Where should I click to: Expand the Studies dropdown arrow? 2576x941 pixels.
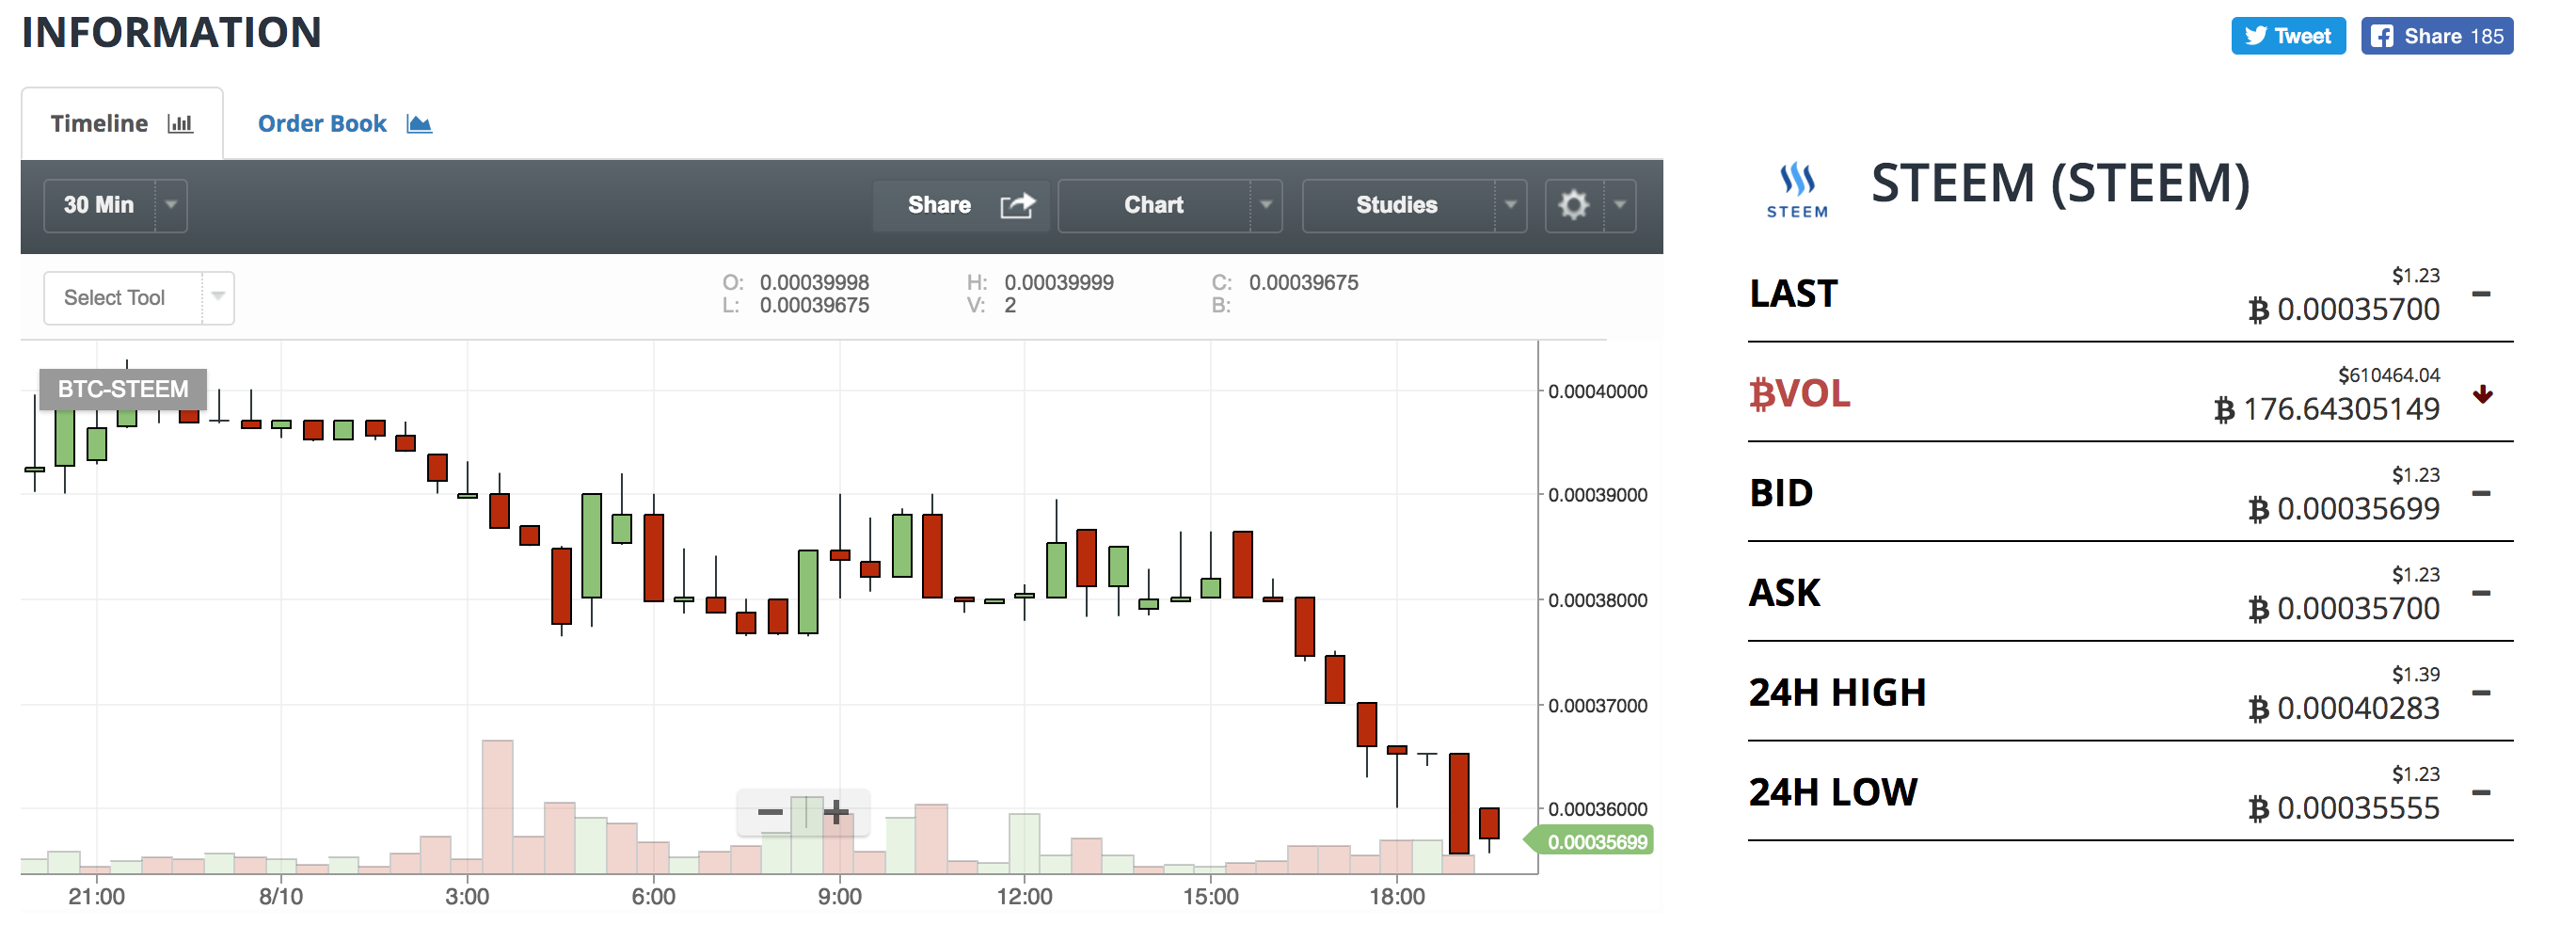coord(1511,205)
